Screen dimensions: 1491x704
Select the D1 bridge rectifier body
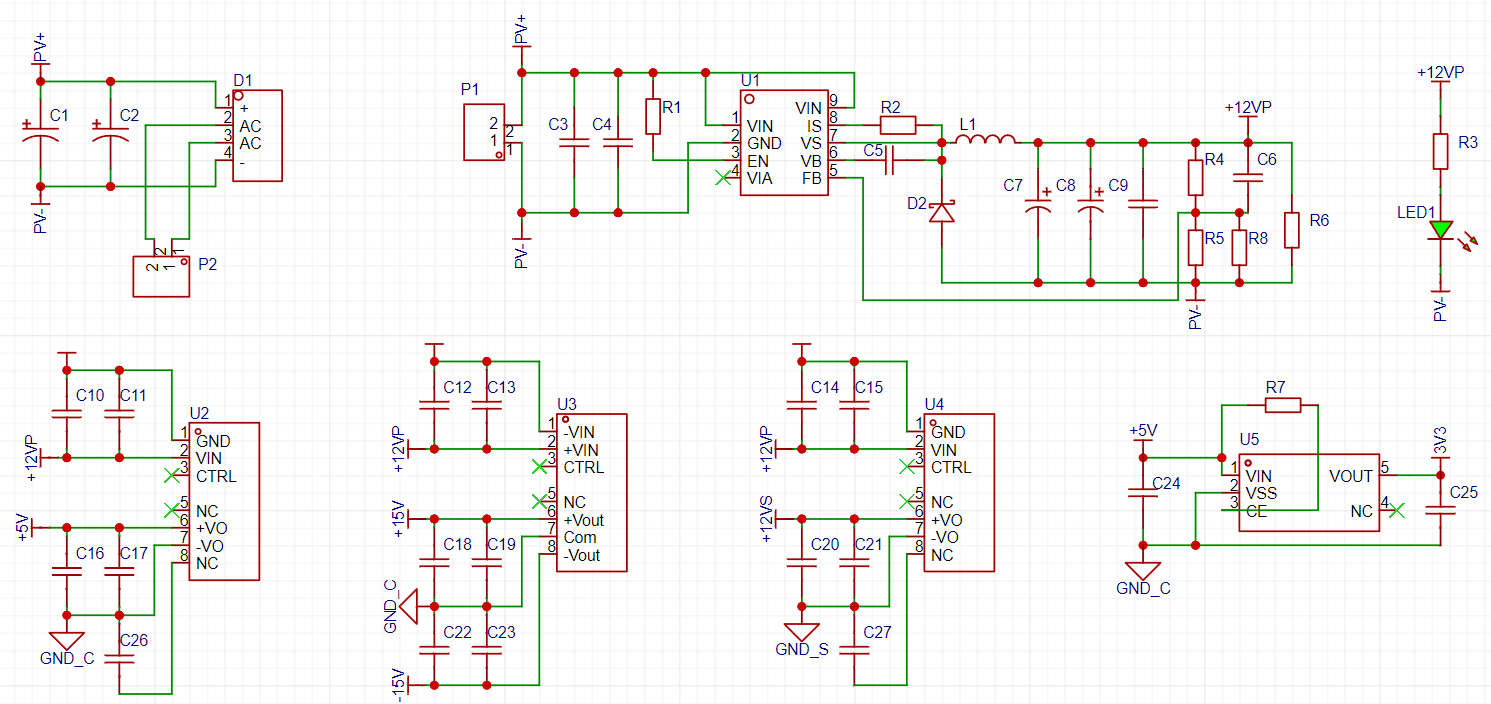pos(258,136)
